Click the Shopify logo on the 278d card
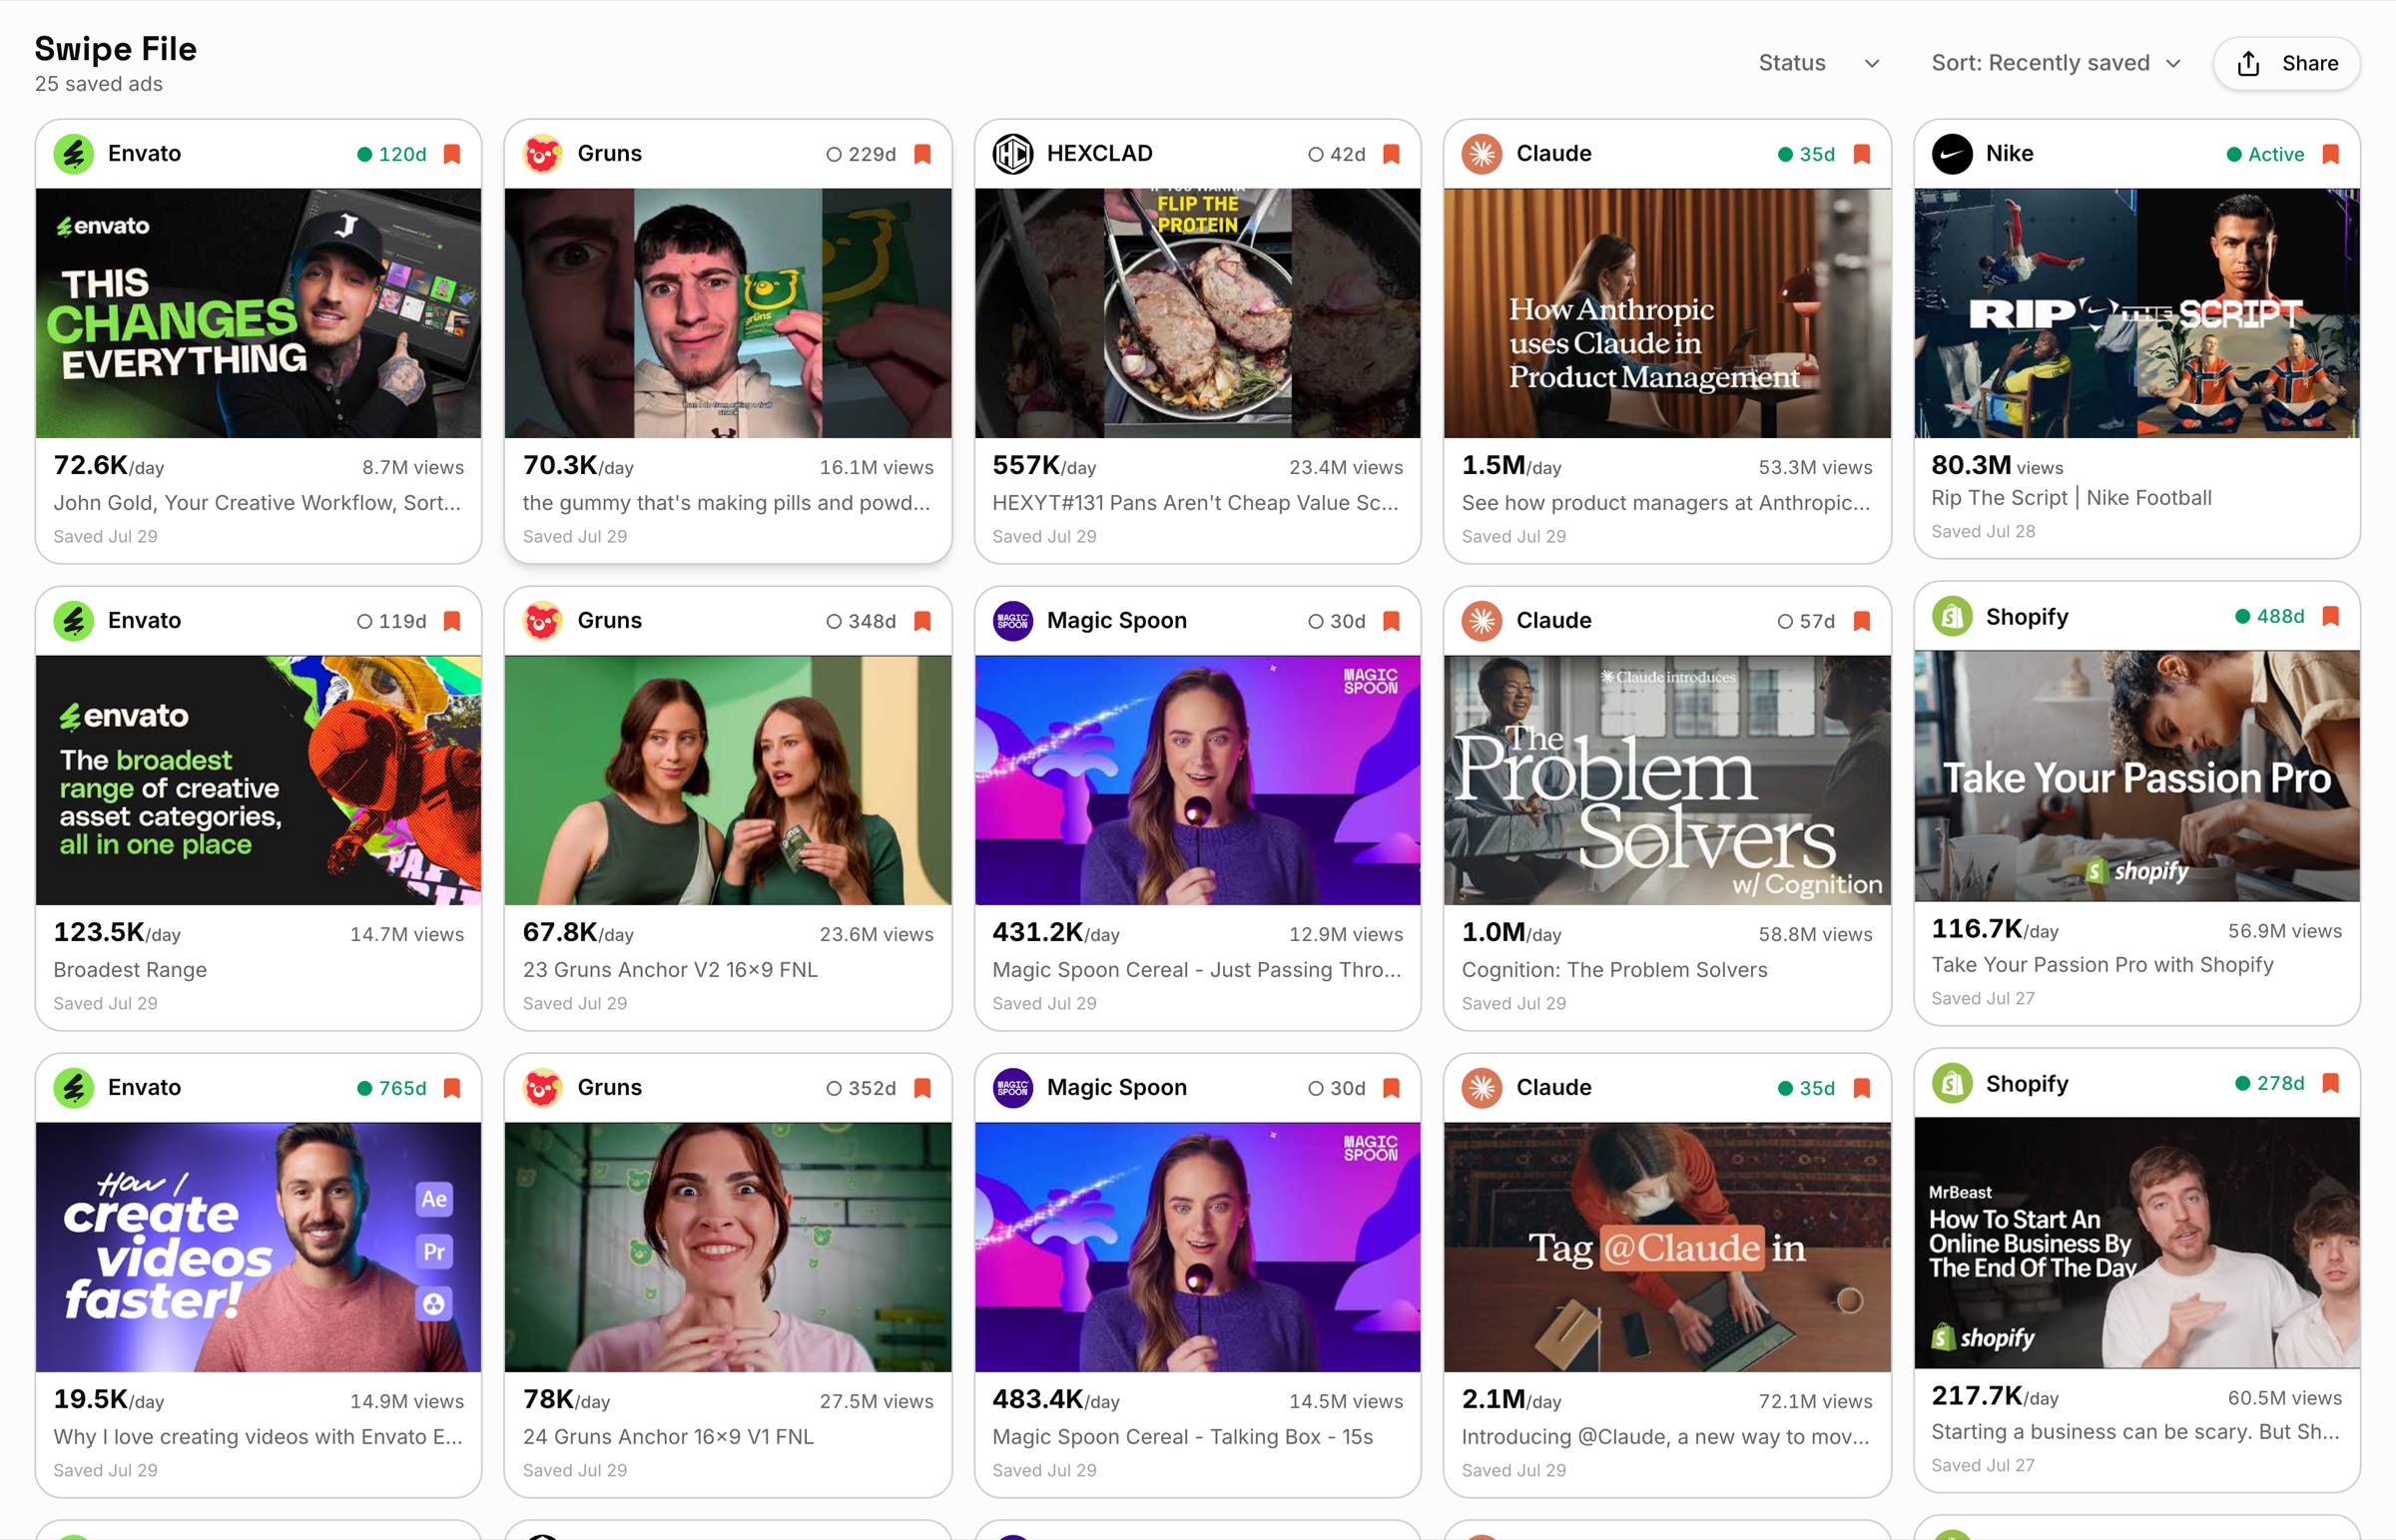This screenshot has height=1540, width=2396. 1952,1083
